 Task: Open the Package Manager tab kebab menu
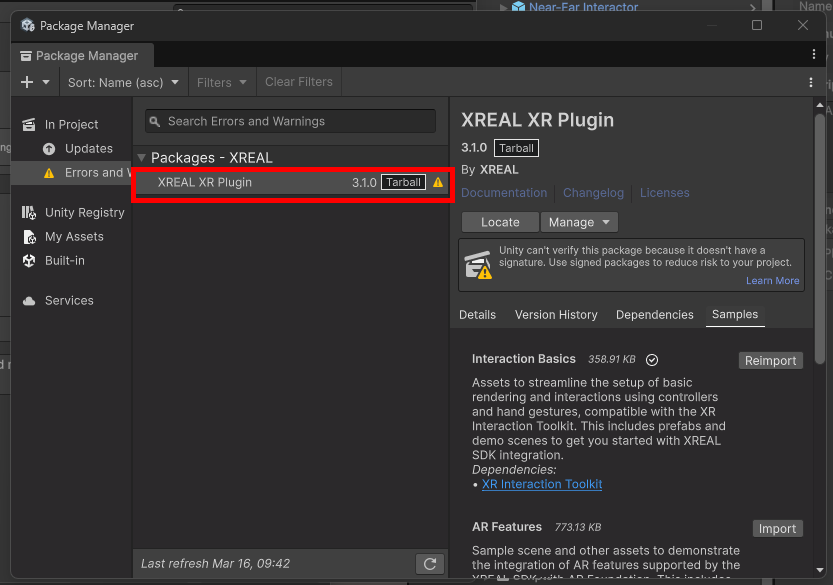[x=813, y=54]
